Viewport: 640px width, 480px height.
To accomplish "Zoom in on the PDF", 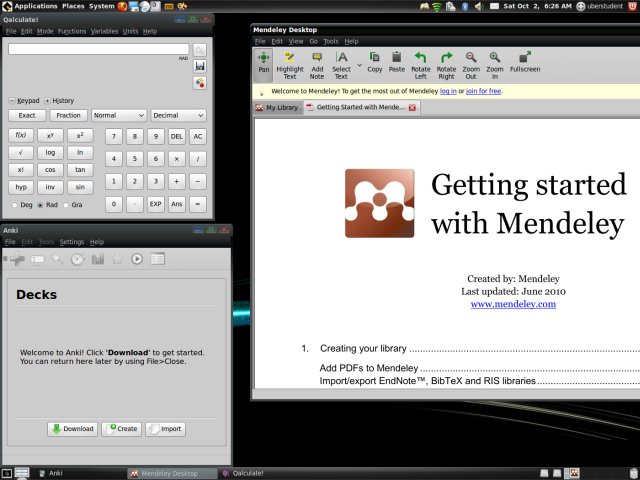I will (494, 63).
